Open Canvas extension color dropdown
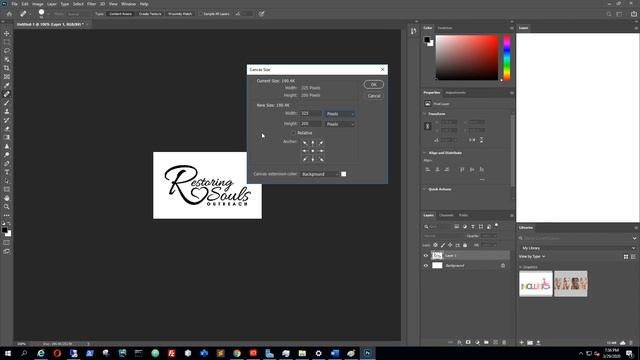This screenshot has height=360, width=640. pos(320,174)
